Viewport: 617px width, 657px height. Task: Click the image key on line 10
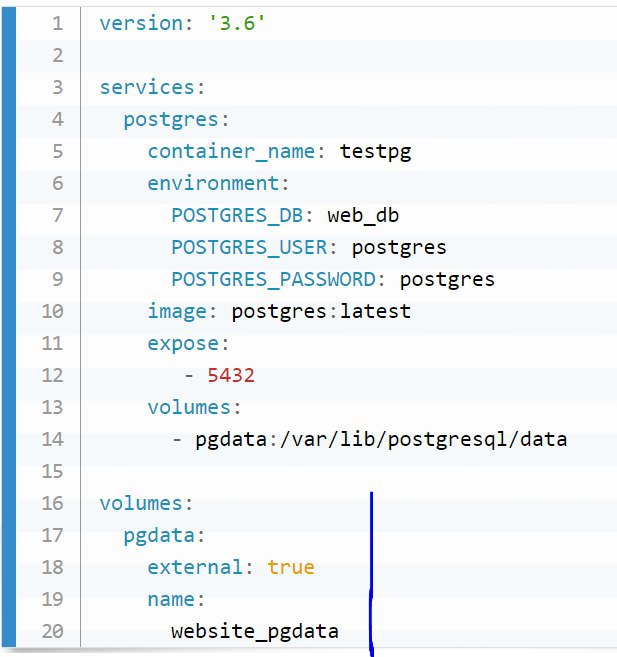point(177,311)
